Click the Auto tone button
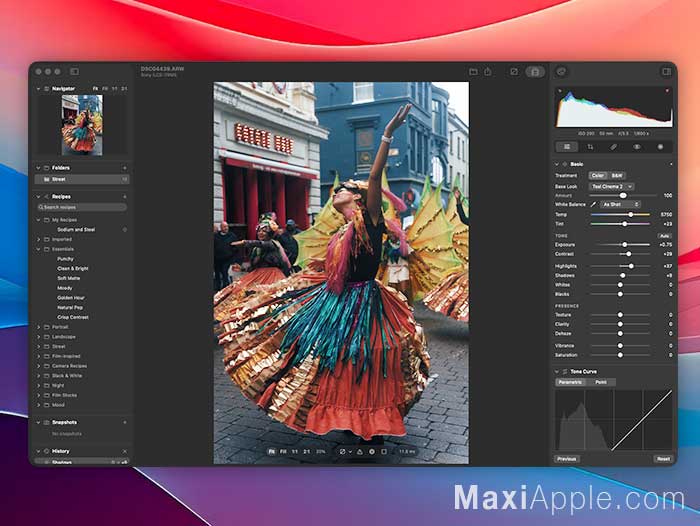 point(664,236)
